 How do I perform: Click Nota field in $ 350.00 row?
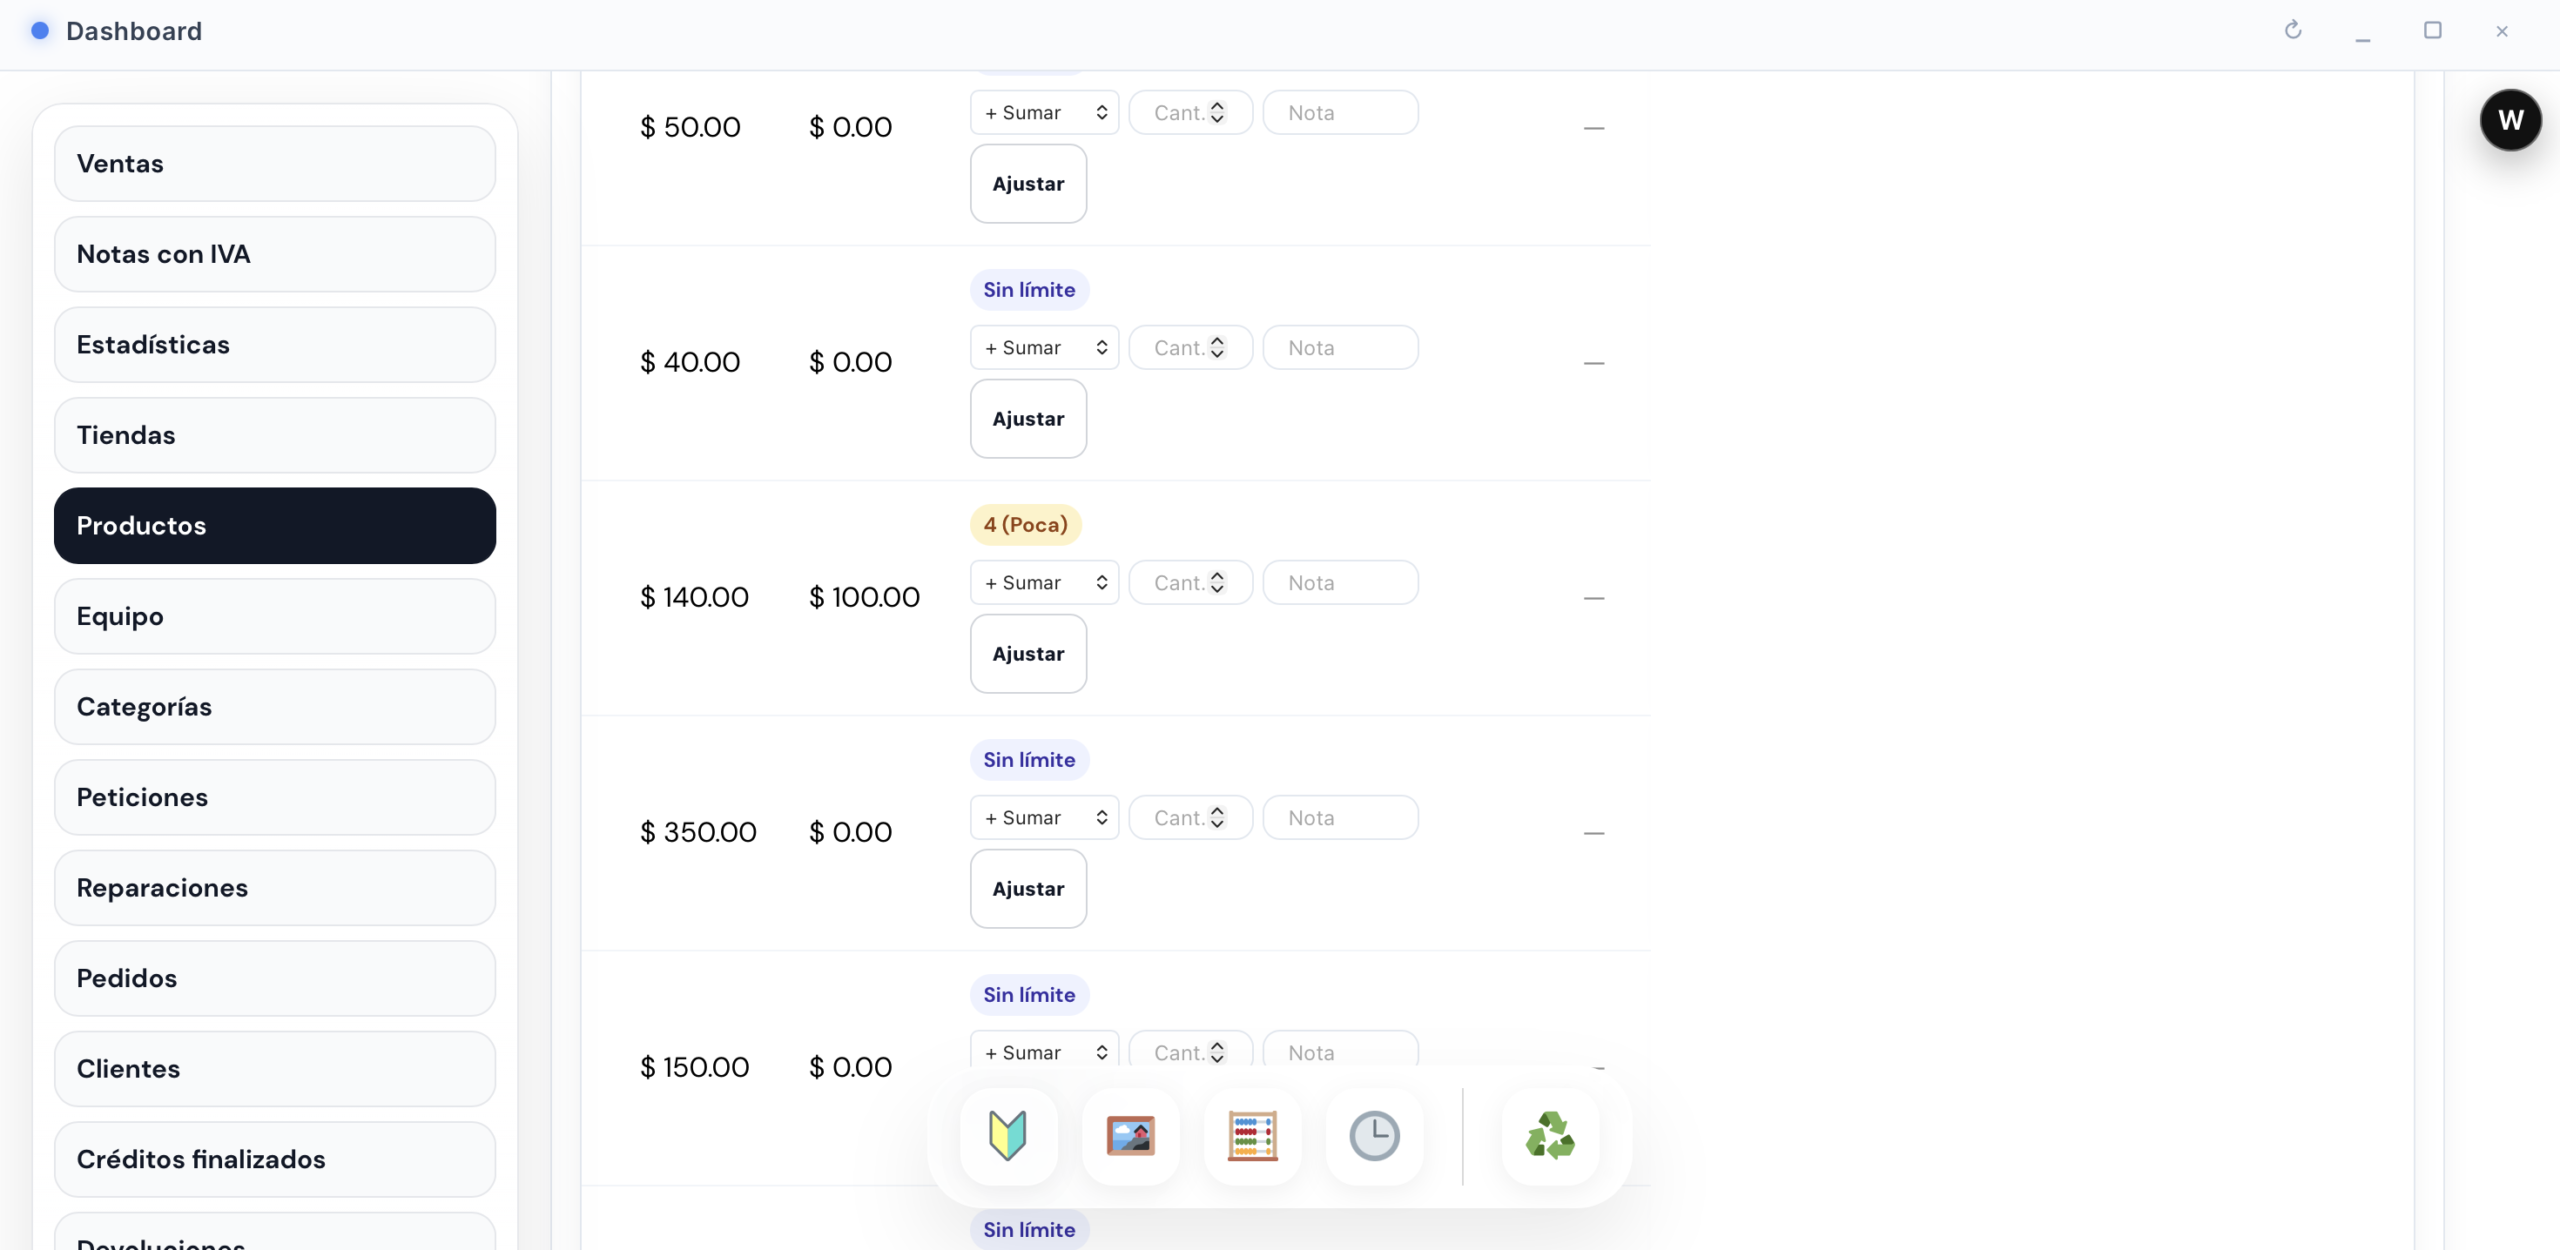pyautogui.click(x=1340, y=818)
